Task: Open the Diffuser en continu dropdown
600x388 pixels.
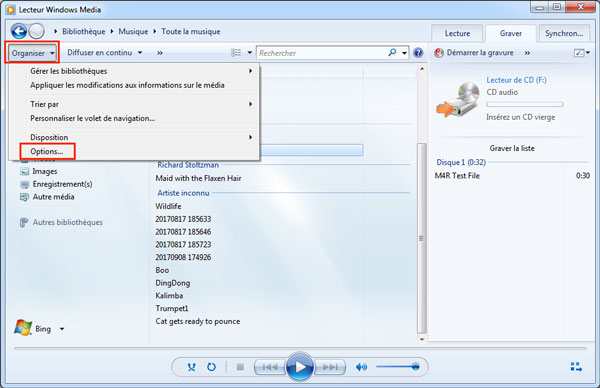Action: 105,52
